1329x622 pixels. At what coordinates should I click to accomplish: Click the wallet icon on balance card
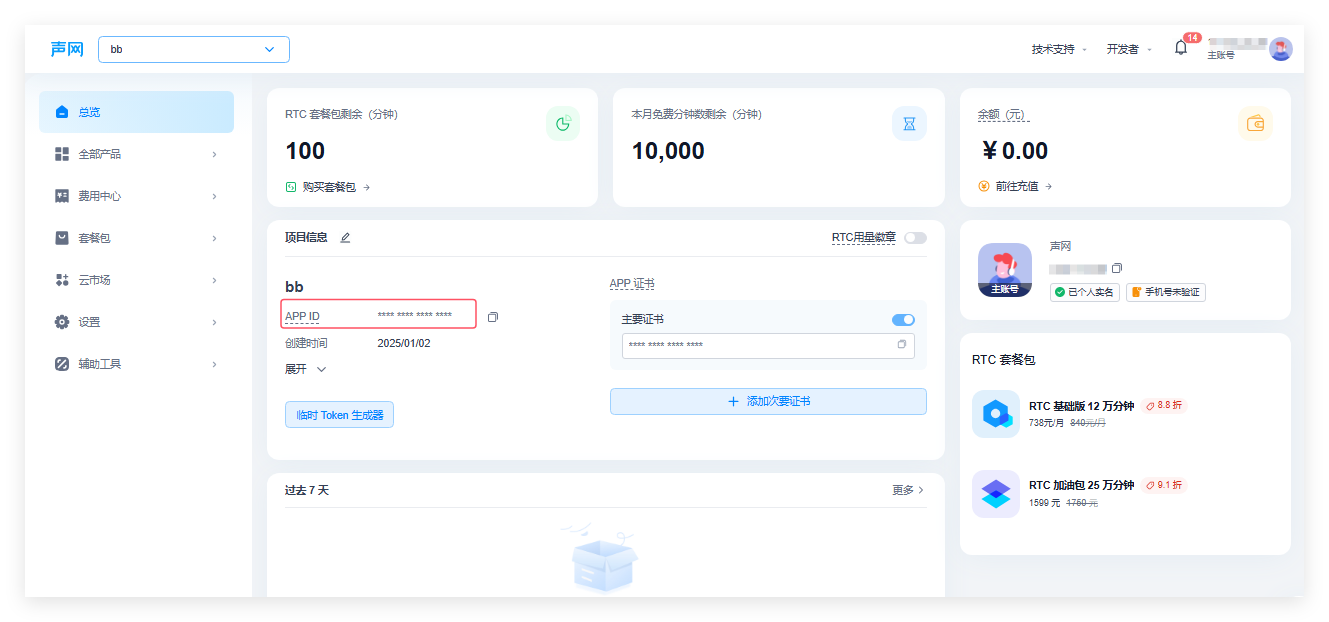pos(1255,124)
